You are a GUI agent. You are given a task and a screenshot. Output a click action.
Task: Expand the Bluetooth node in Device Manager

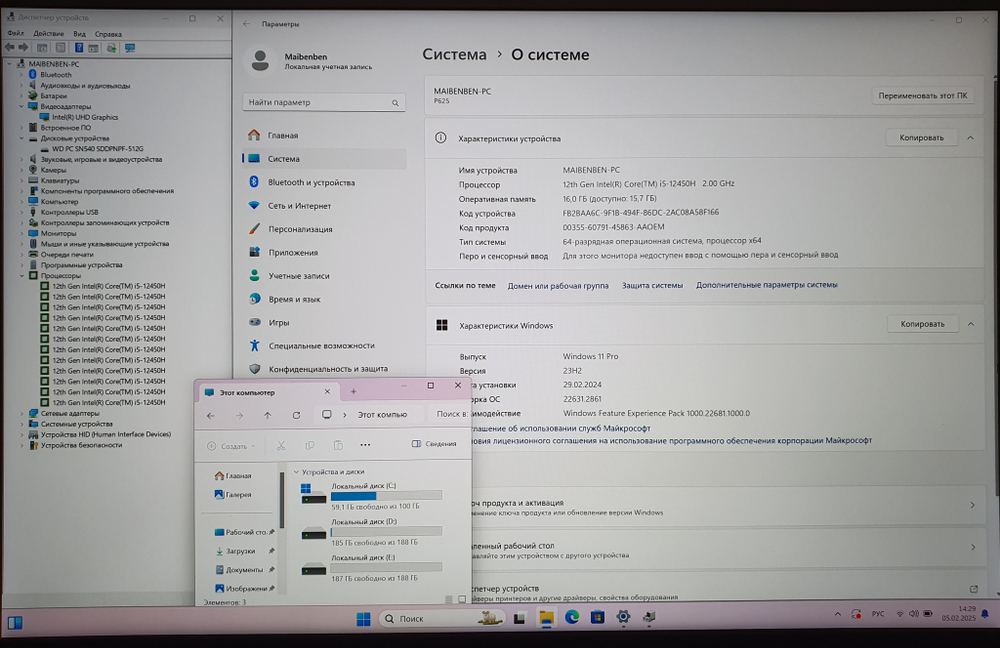20,74
